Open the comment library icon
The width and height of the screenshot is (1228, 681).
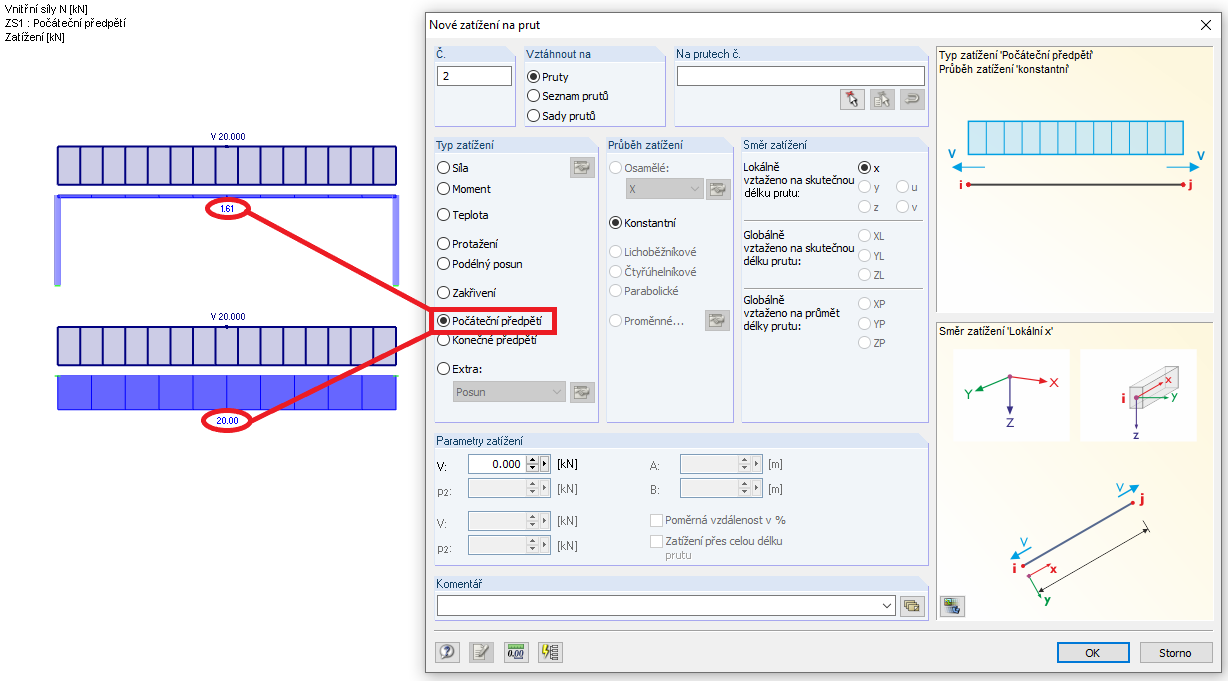point(911,605)
